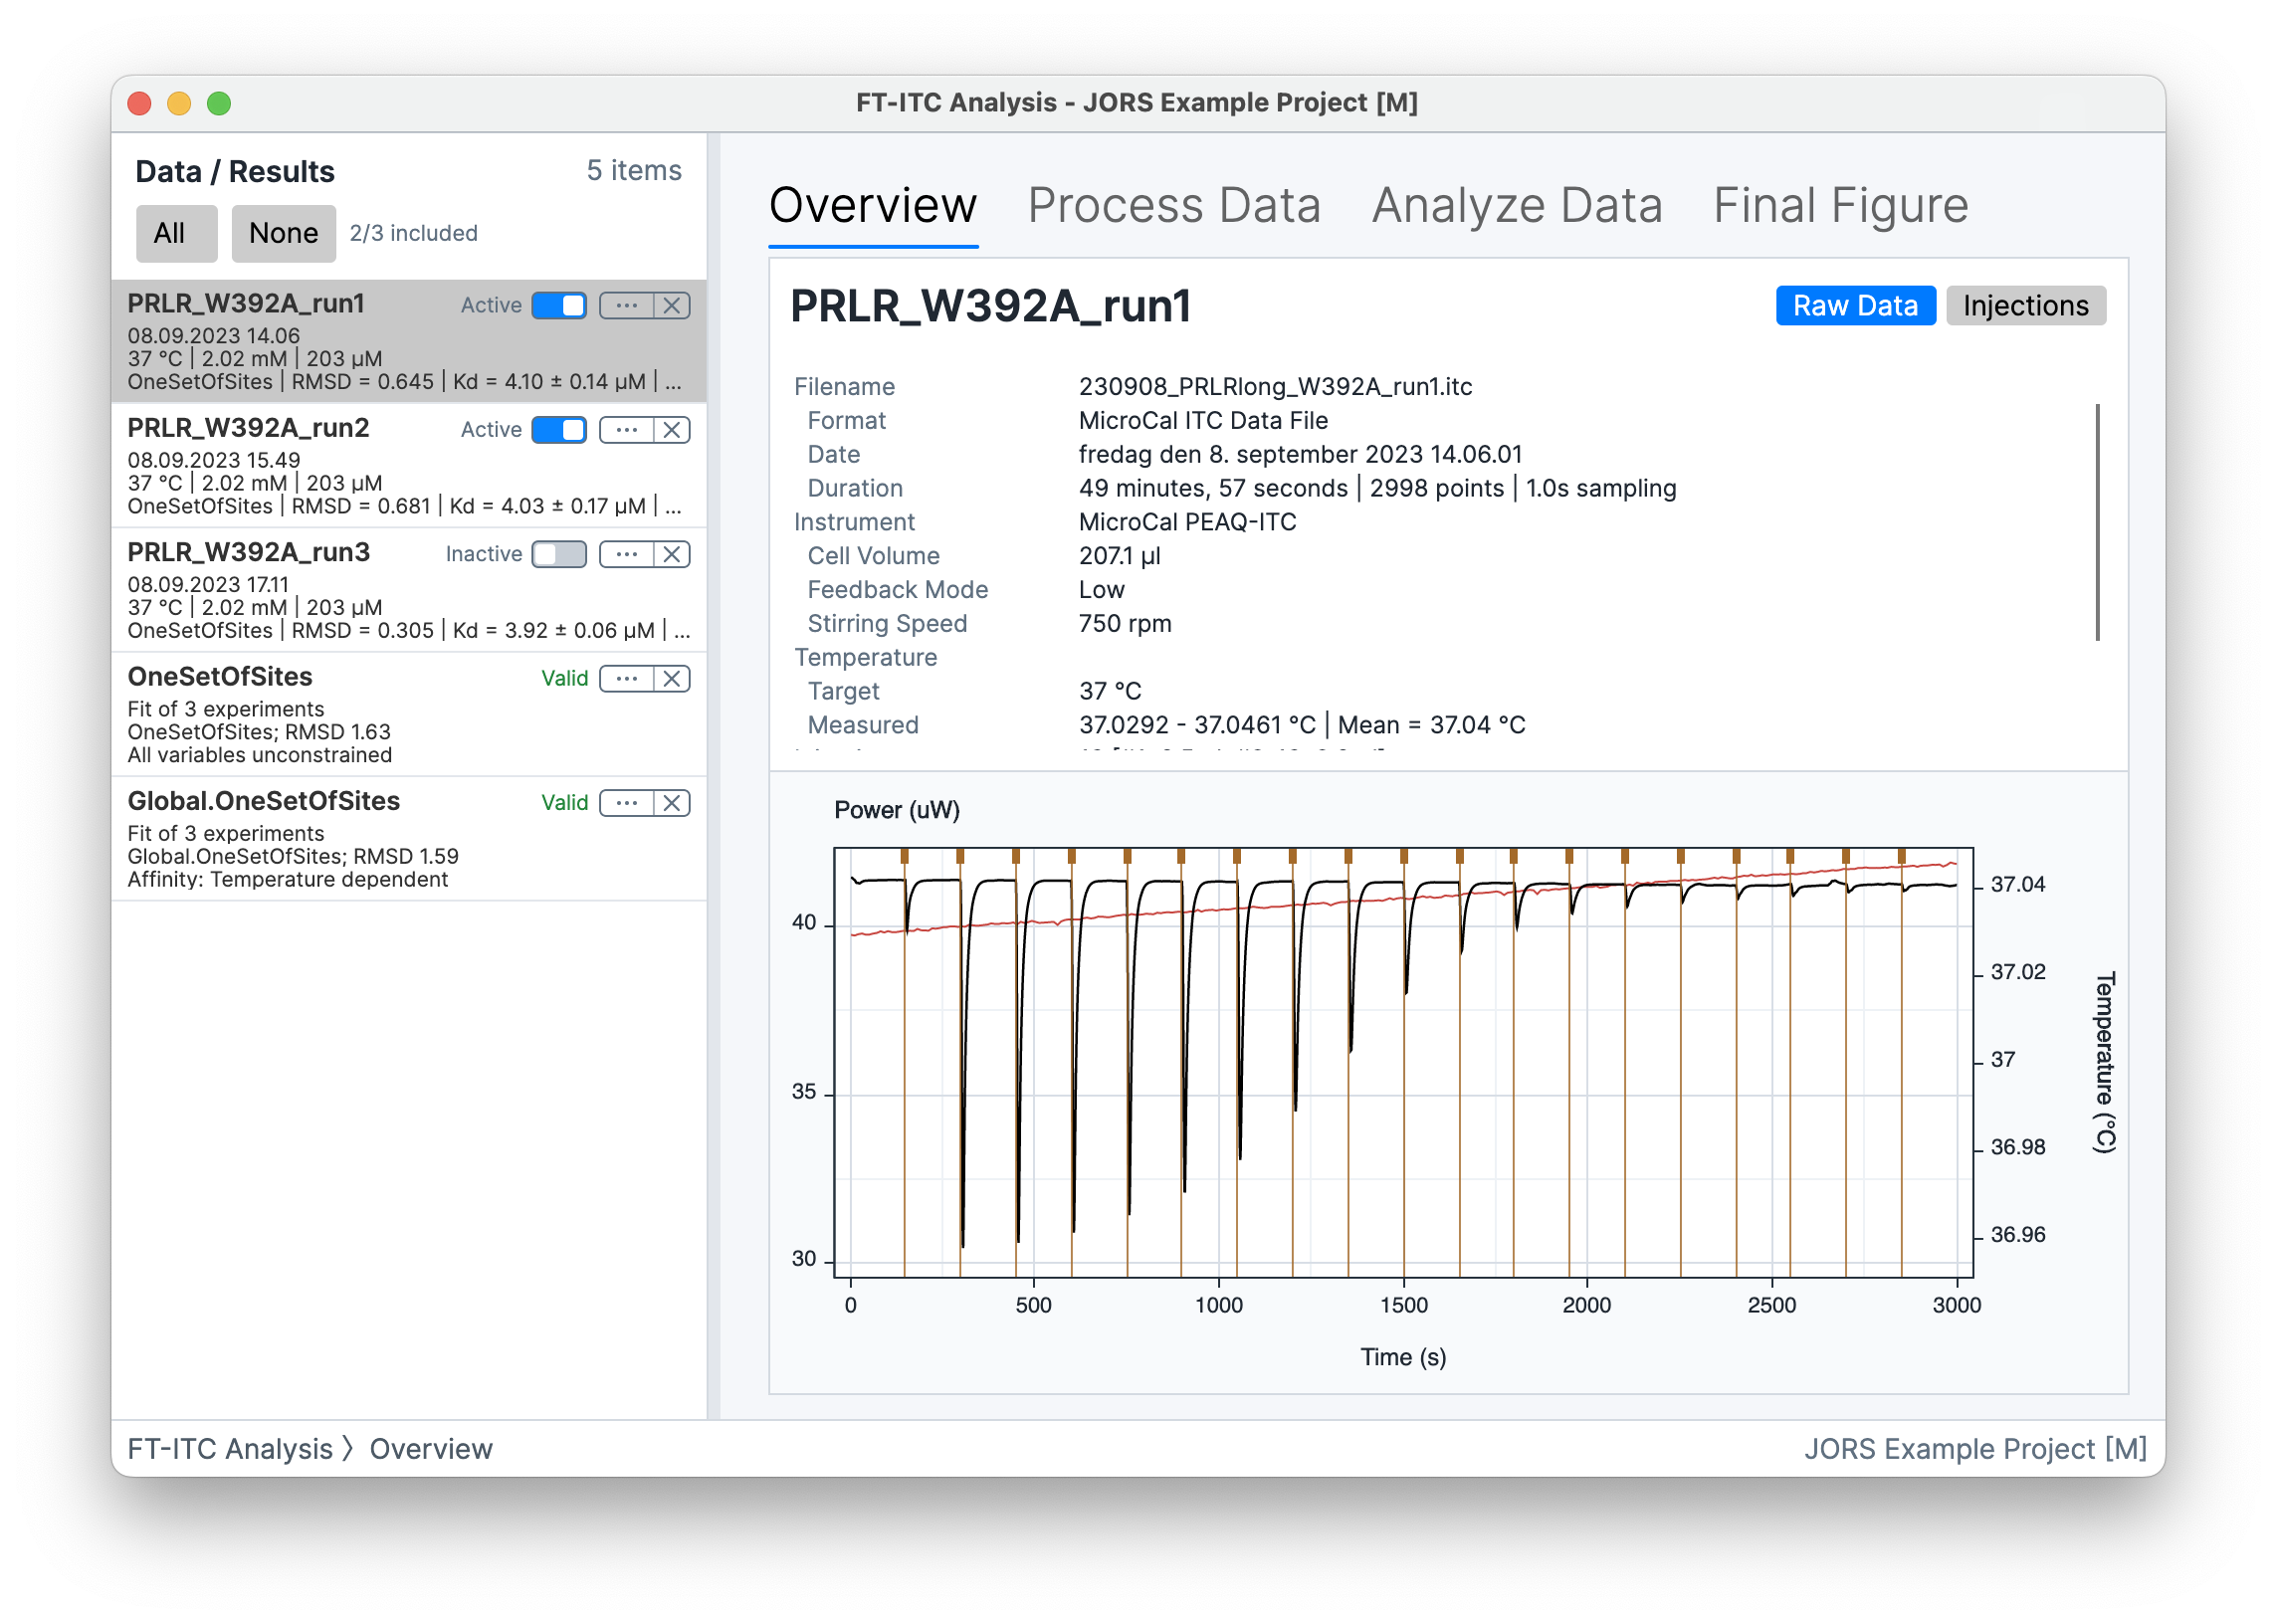Screen dimensions: 2277x1624
Task: Select the PRLR_W392A_run1 experiment row
Action: 408,341
